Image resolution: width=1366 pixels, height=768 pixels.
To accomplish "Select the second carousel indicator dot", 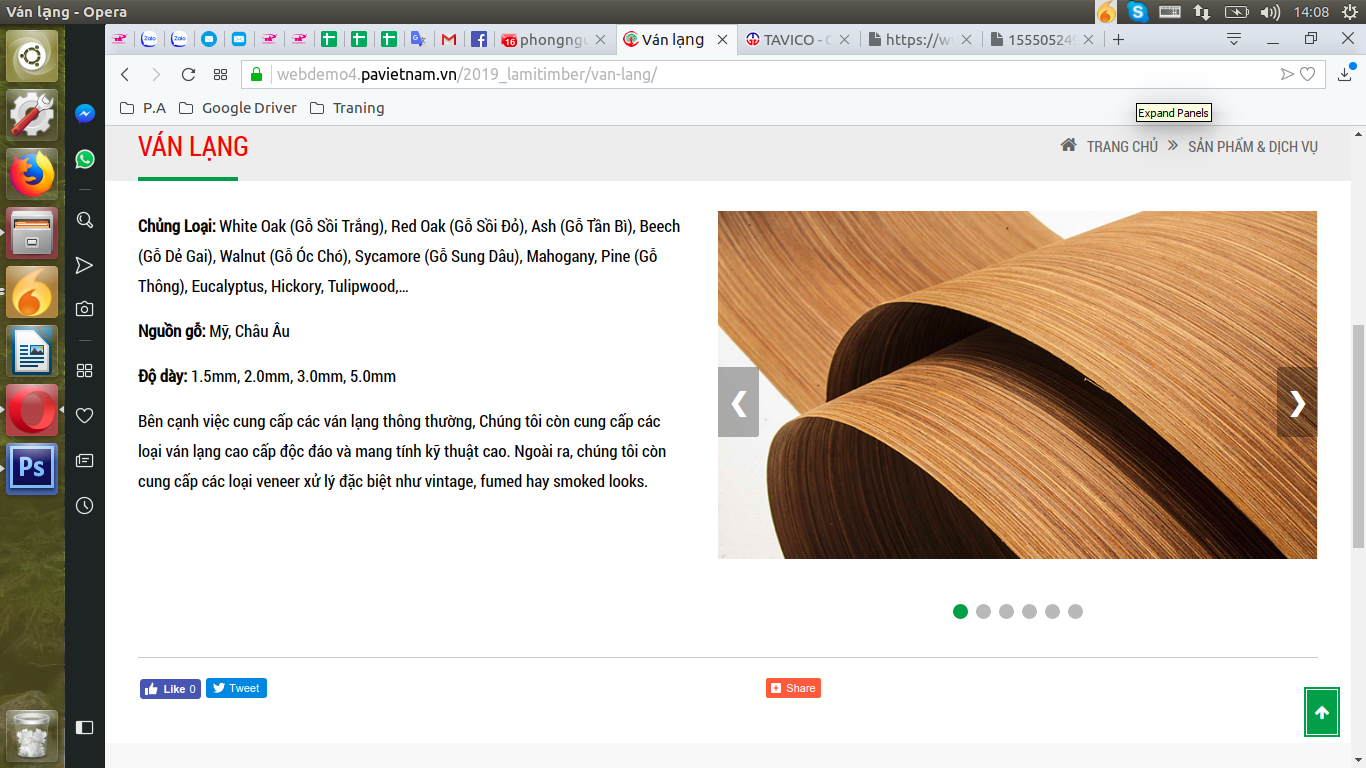I will click(x=984, y=611).
